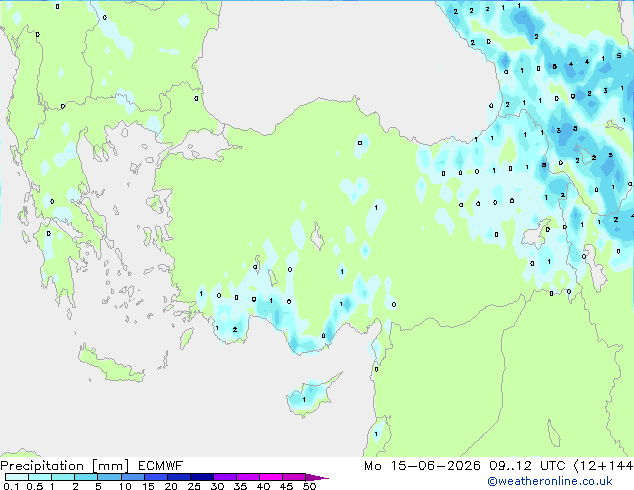Pick the 30–35 mm purple legend swatch
Screen dimensions: 634x490
point(224,477)
